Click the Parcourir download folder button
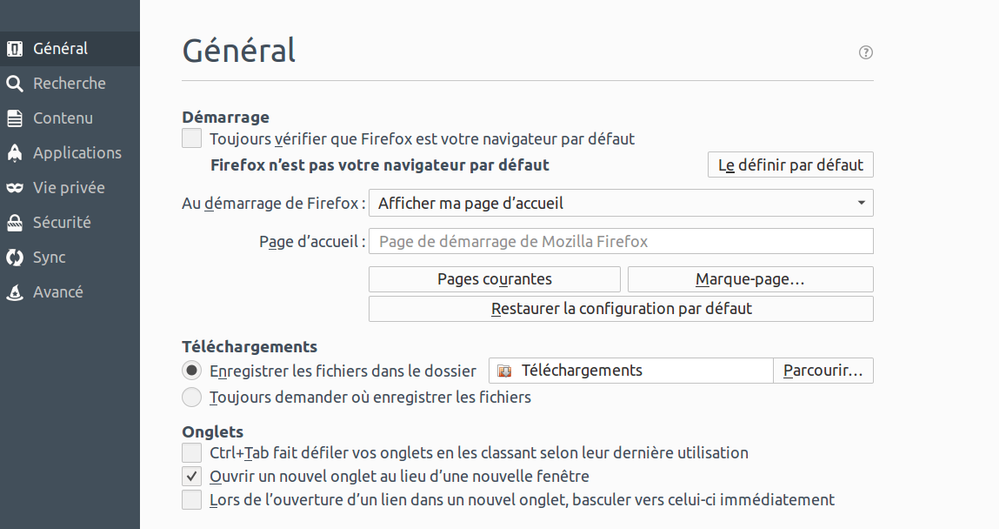Image resolution: width=999 pixels, height=529 pixels. pyautogui.click(x=822, y=370)
